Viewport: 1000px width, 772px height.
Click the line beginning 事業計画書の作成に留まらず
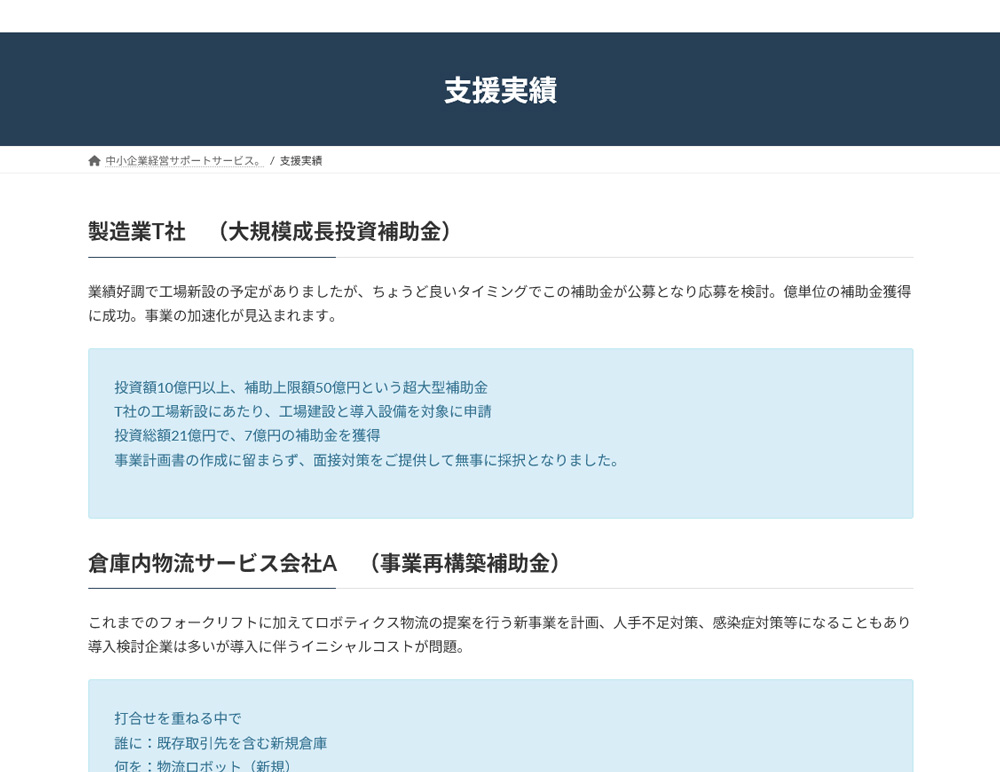pos(369,460)
